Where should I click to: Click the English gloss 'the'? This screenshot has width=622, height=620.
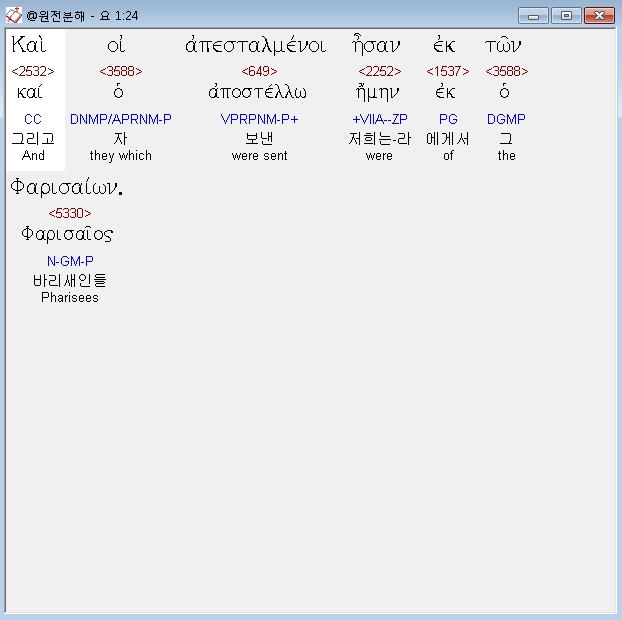(507, 155)
